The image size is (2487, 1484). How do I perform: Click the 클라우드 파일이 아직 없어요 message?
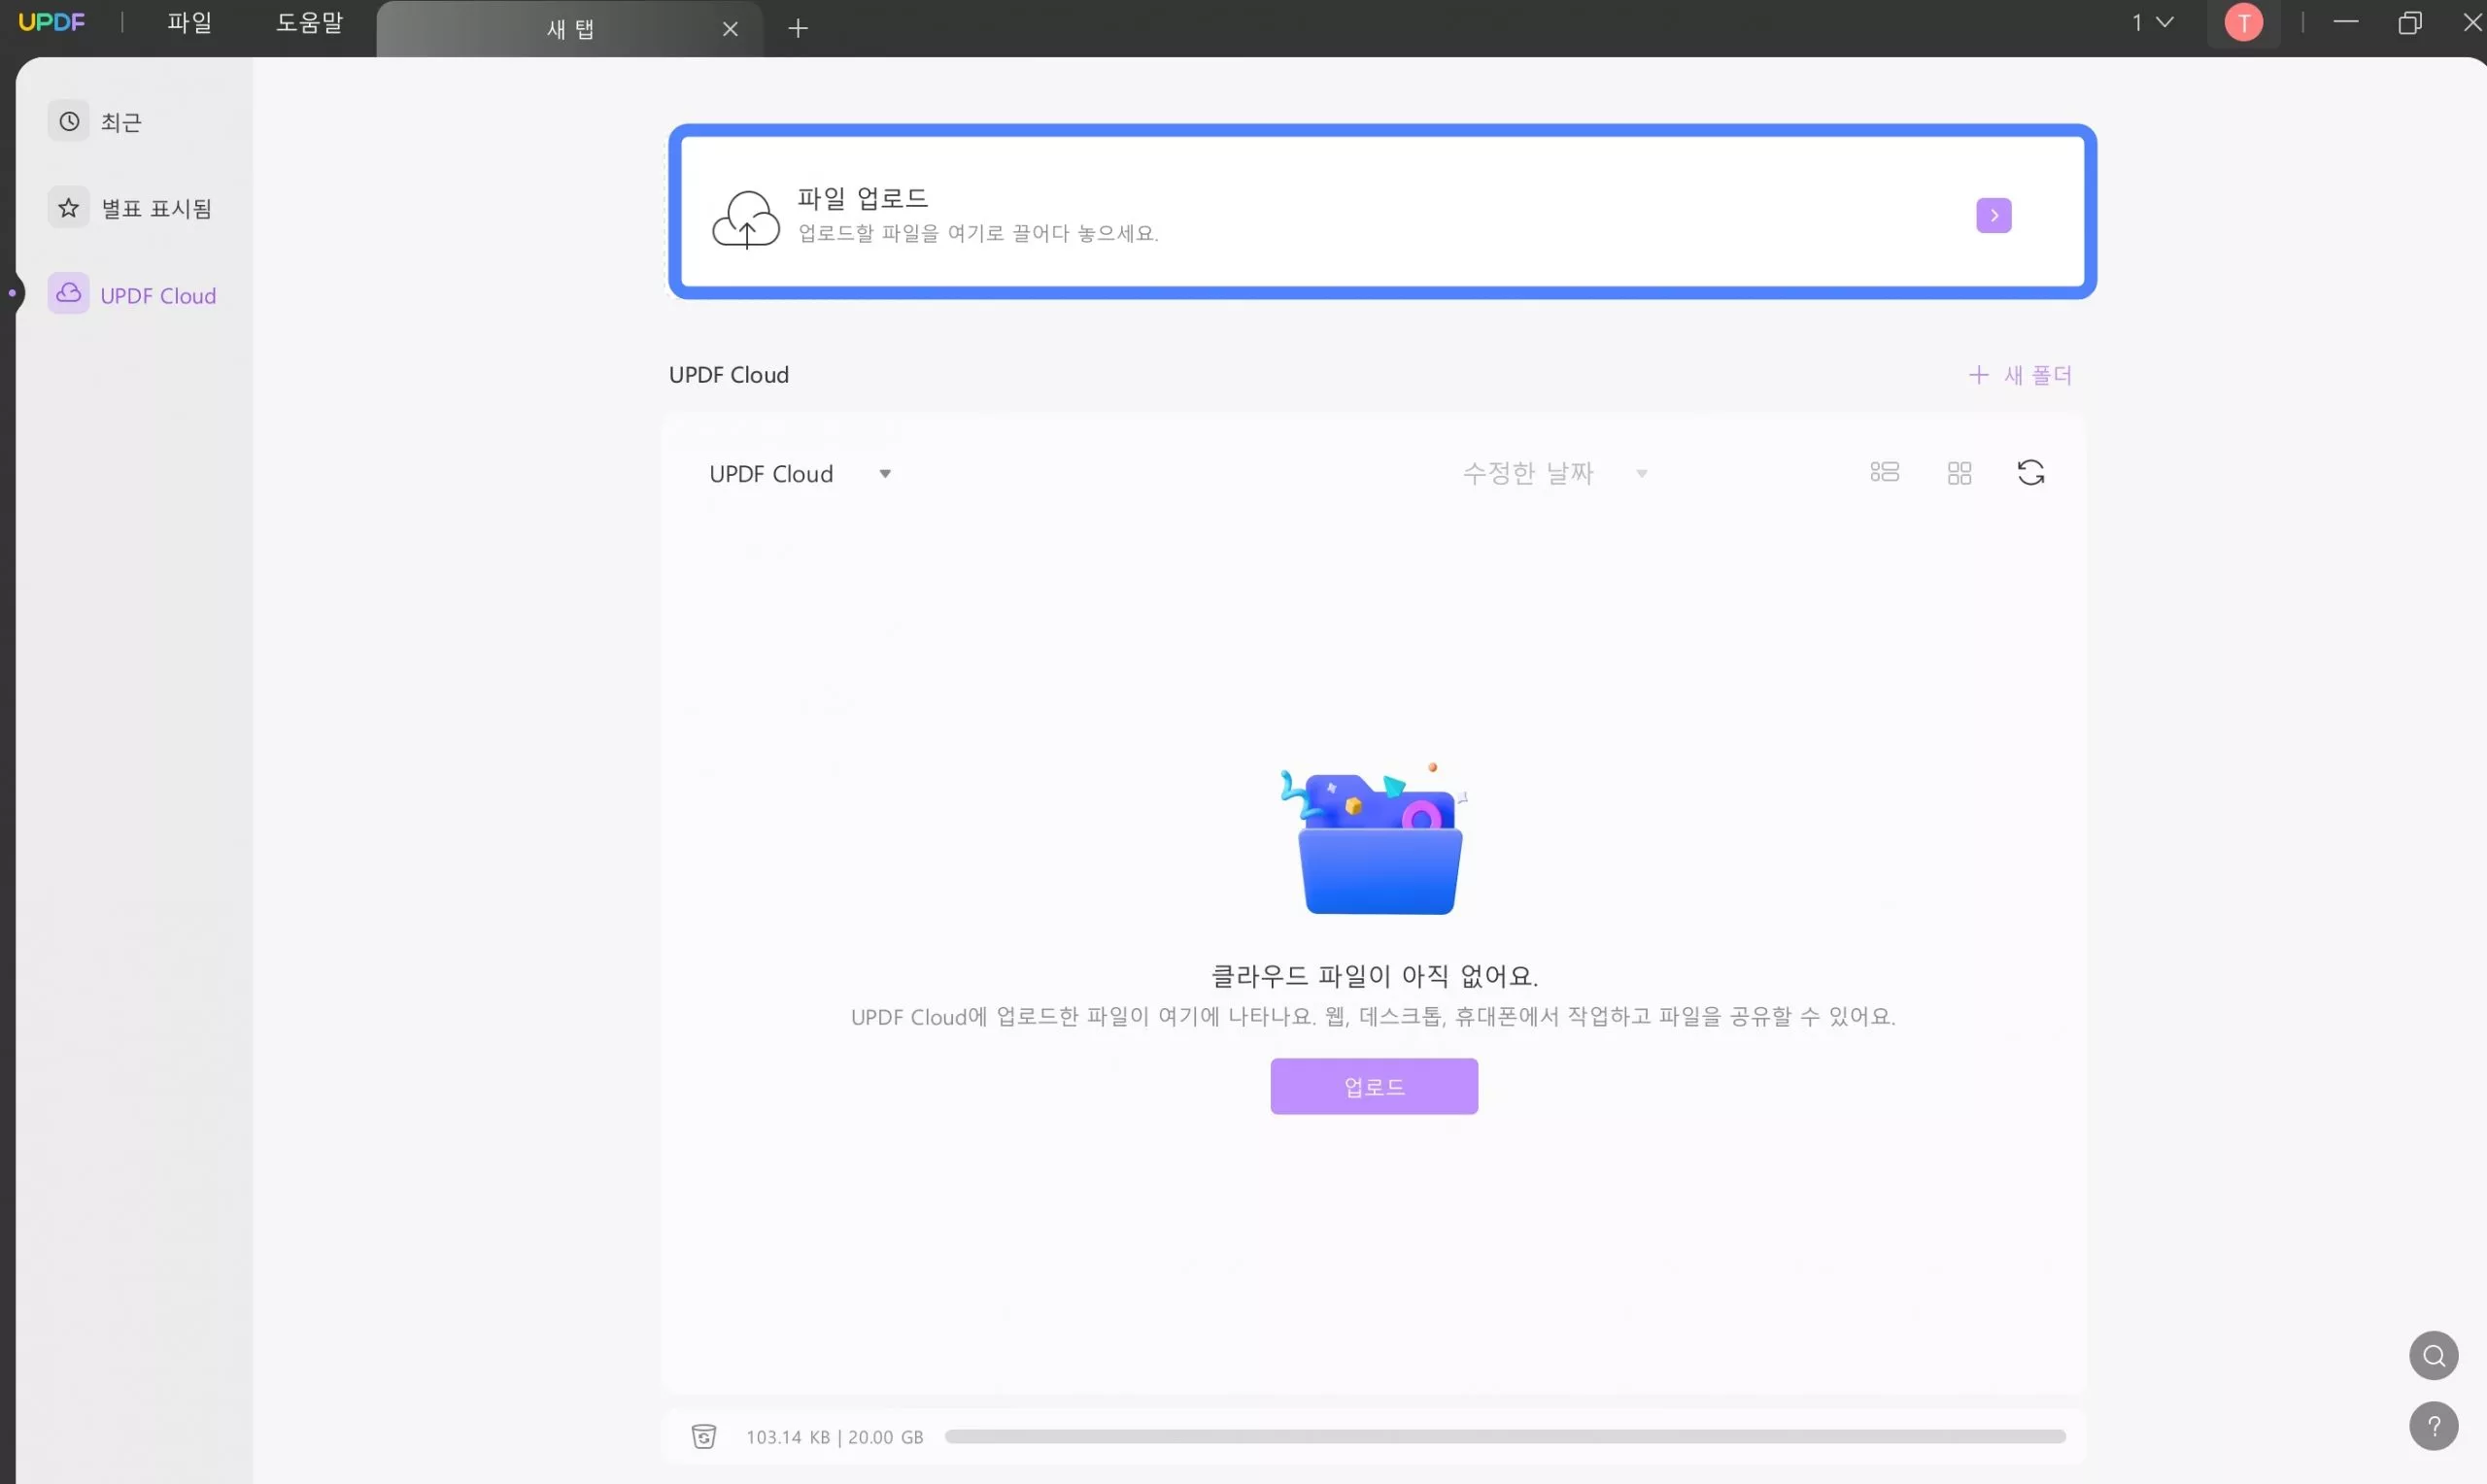[1374, 975]
